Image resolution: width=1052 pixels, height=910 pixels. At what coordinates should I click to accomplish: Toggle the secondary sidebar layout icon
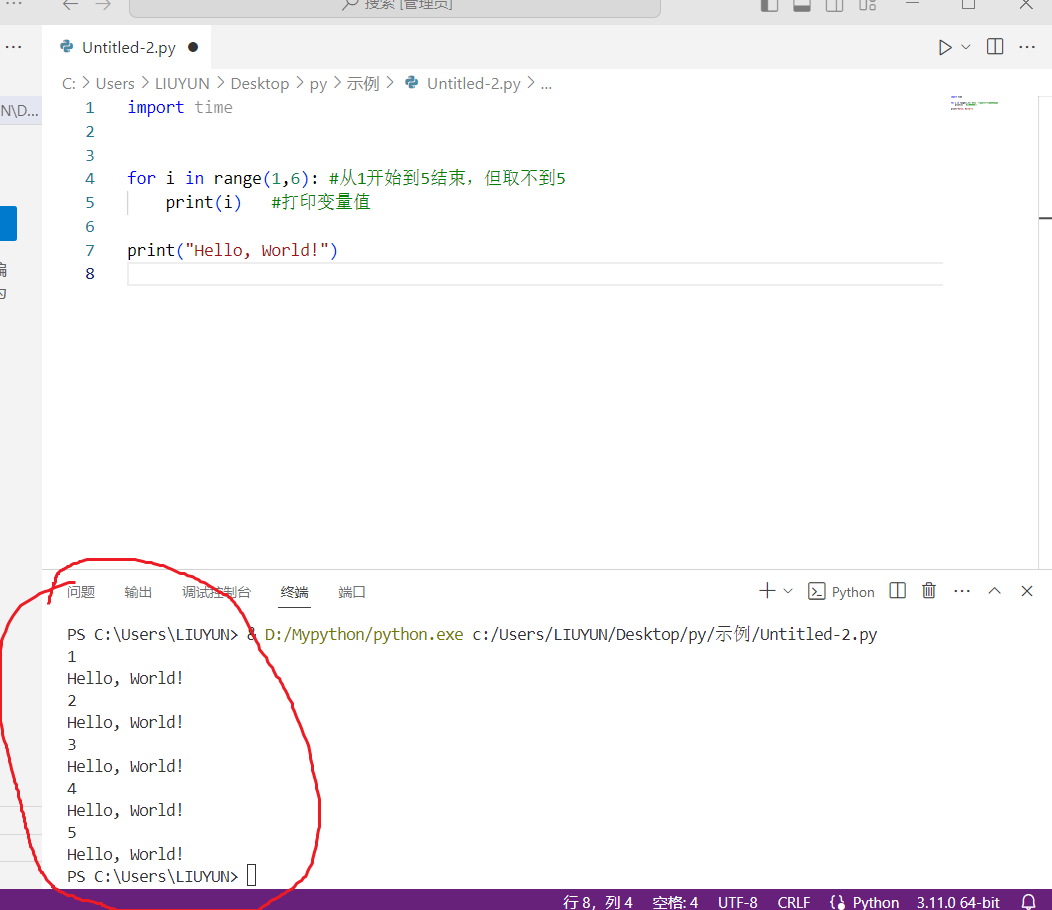coord(835,5)
